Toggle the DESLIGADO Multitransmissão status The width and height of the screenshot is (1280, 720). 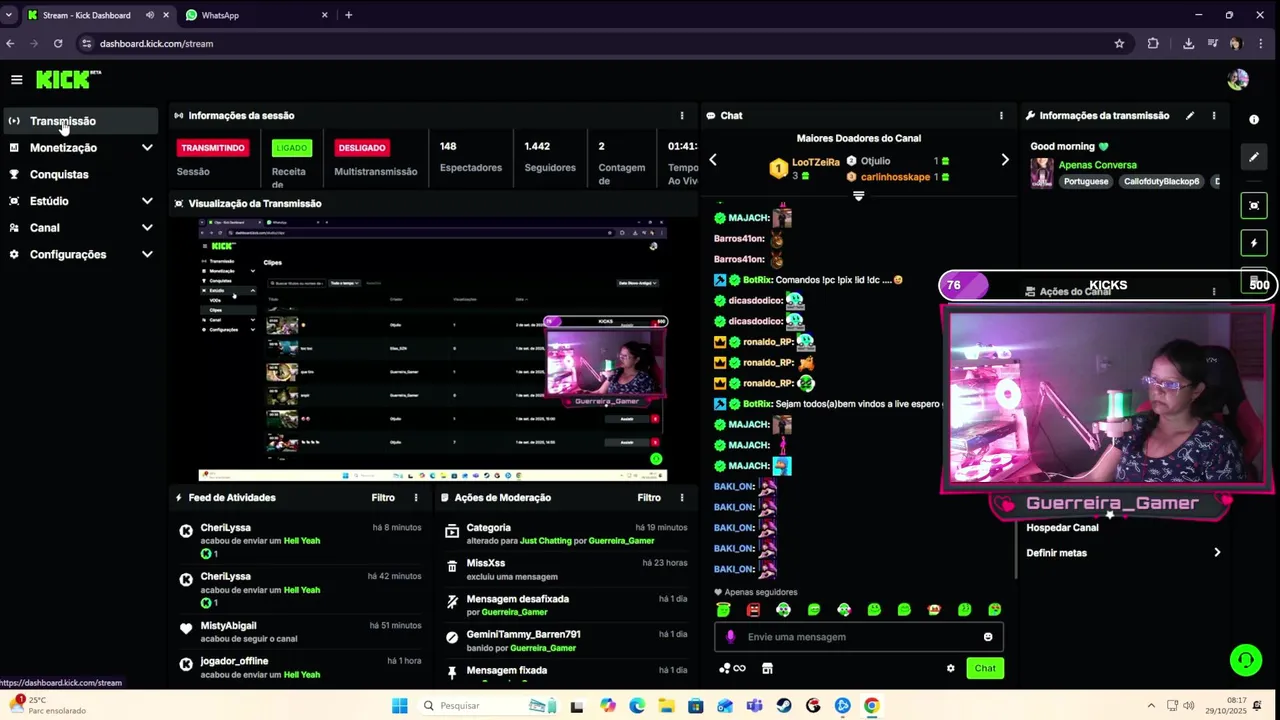click(x=362, y=148)
